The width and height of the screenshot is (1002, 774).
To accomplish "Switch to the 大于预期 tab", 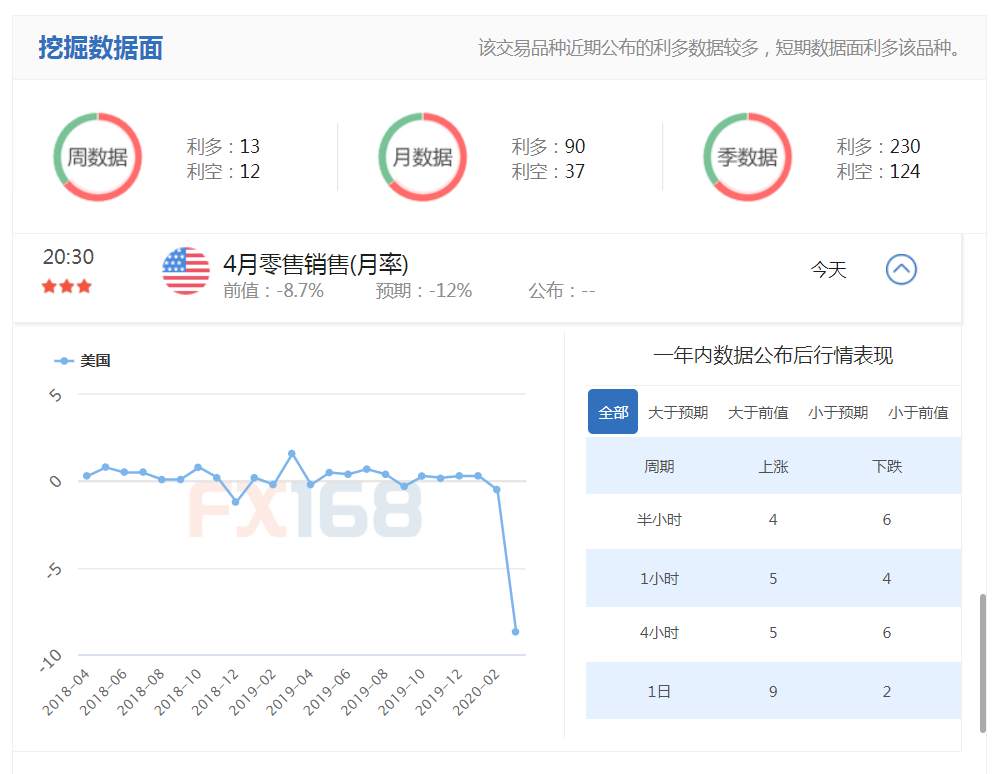I will (x=678, y=412).
